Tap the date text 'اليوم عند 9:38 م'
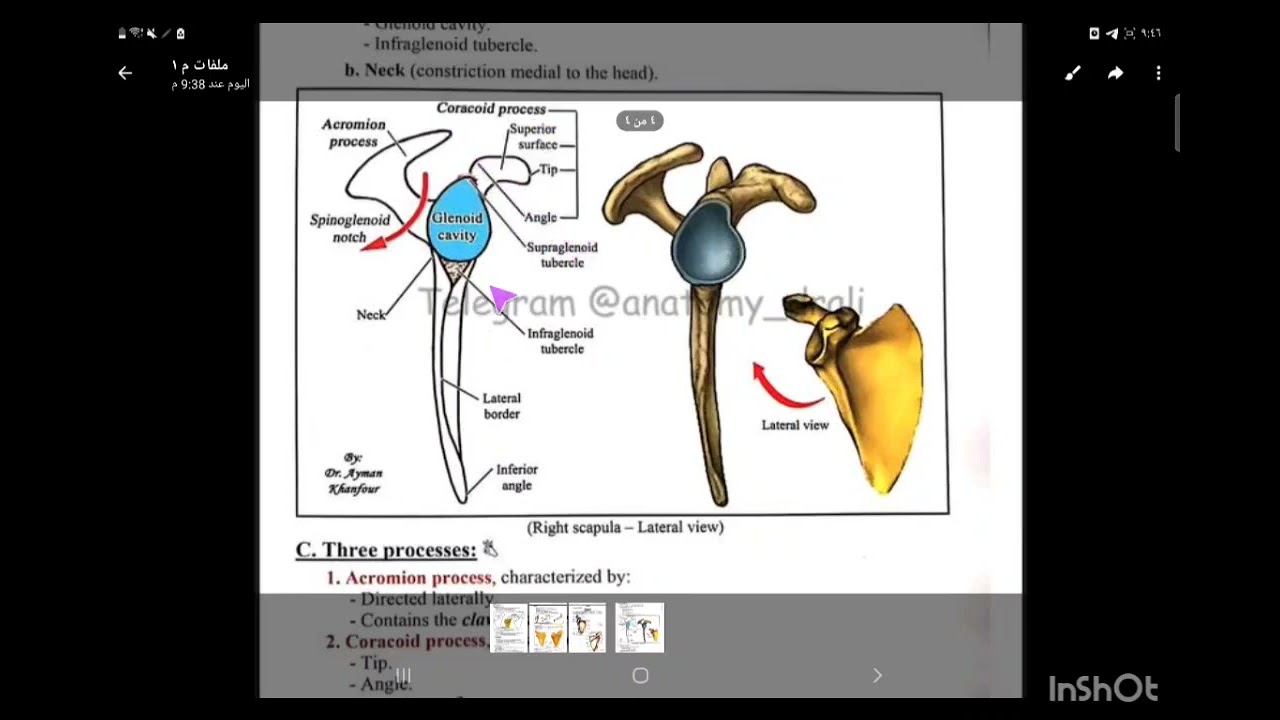This screenshot has width=1280, height=720. click(x=210, y=84)
